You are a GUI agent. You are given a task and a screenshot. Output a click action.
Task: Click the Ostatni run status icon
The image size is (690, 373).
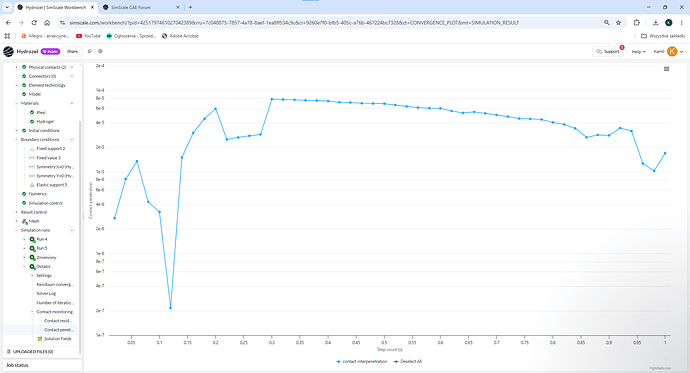(32, 267)
